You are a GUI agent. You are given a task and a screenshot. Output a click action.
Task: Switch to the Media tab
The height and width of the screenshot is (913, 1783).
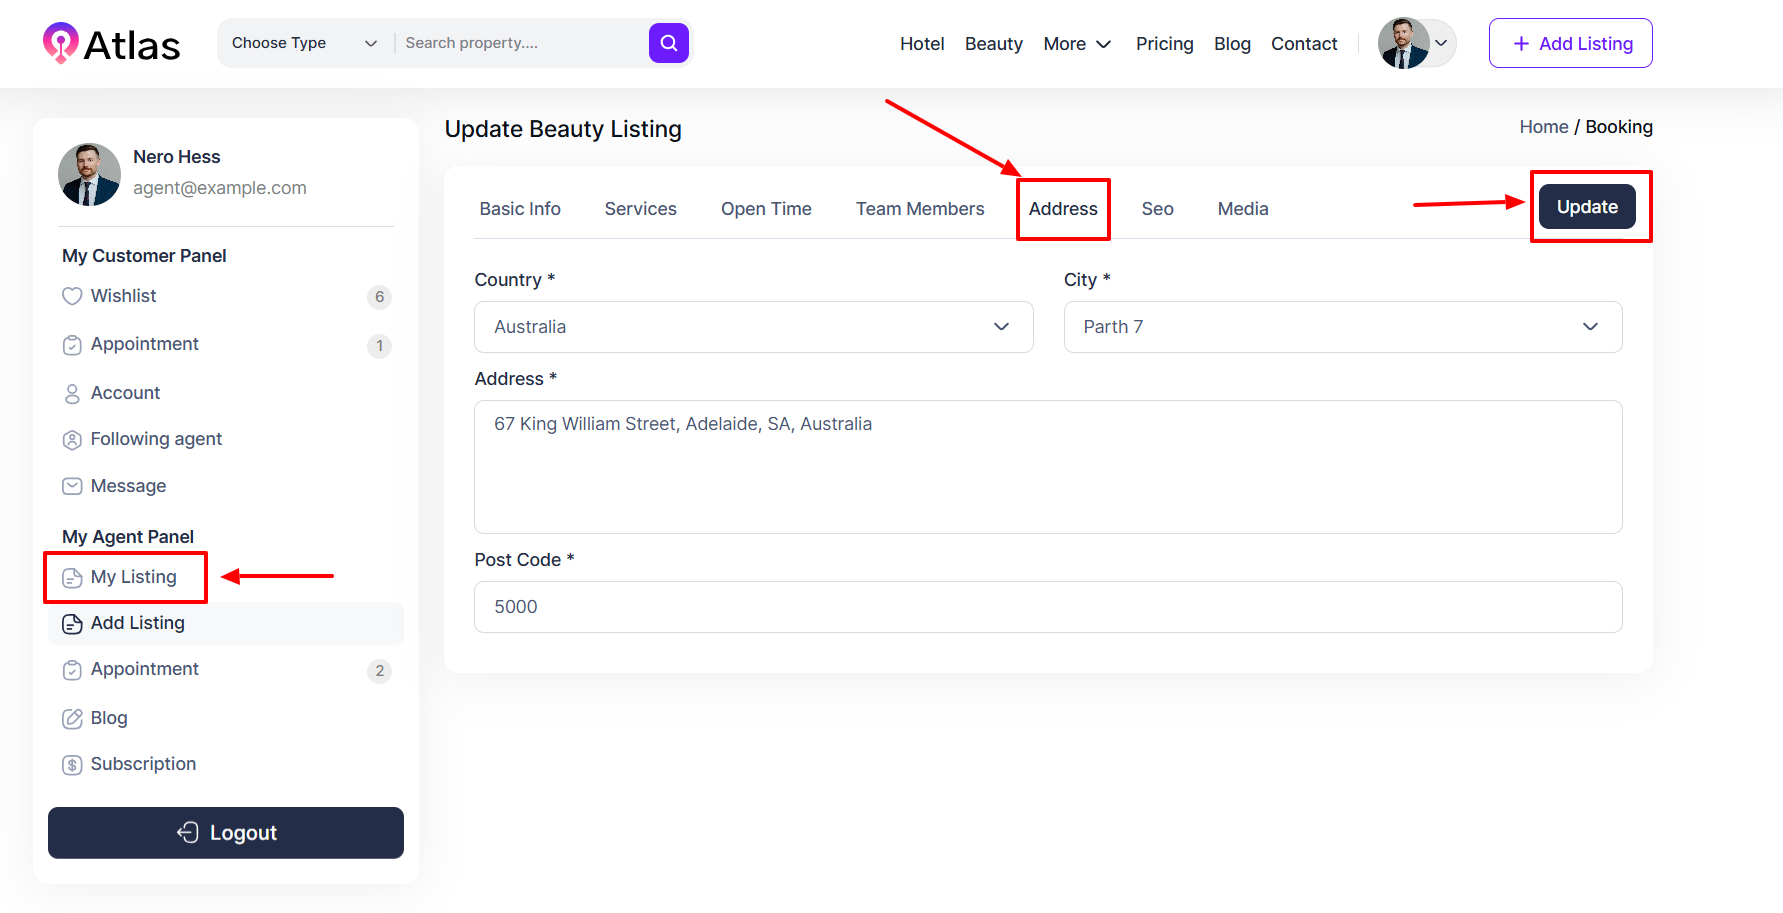(1242, 209)
